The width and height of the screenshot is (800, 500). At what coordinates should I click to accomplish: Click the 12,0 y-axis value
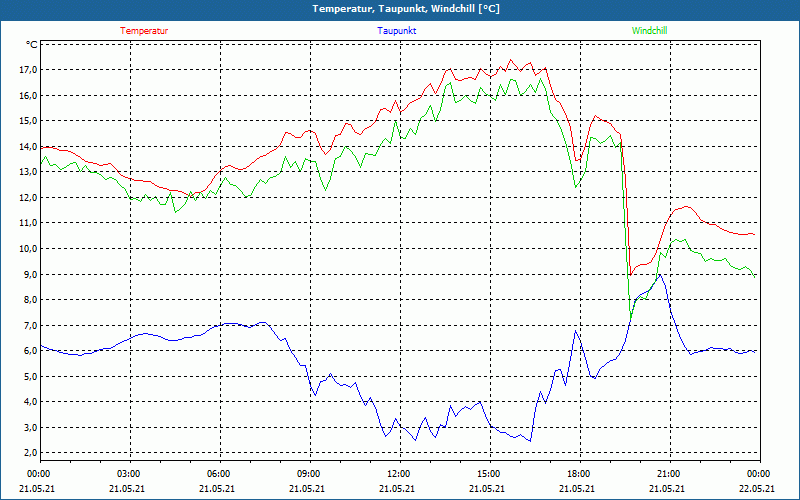(x=29, y=197)
